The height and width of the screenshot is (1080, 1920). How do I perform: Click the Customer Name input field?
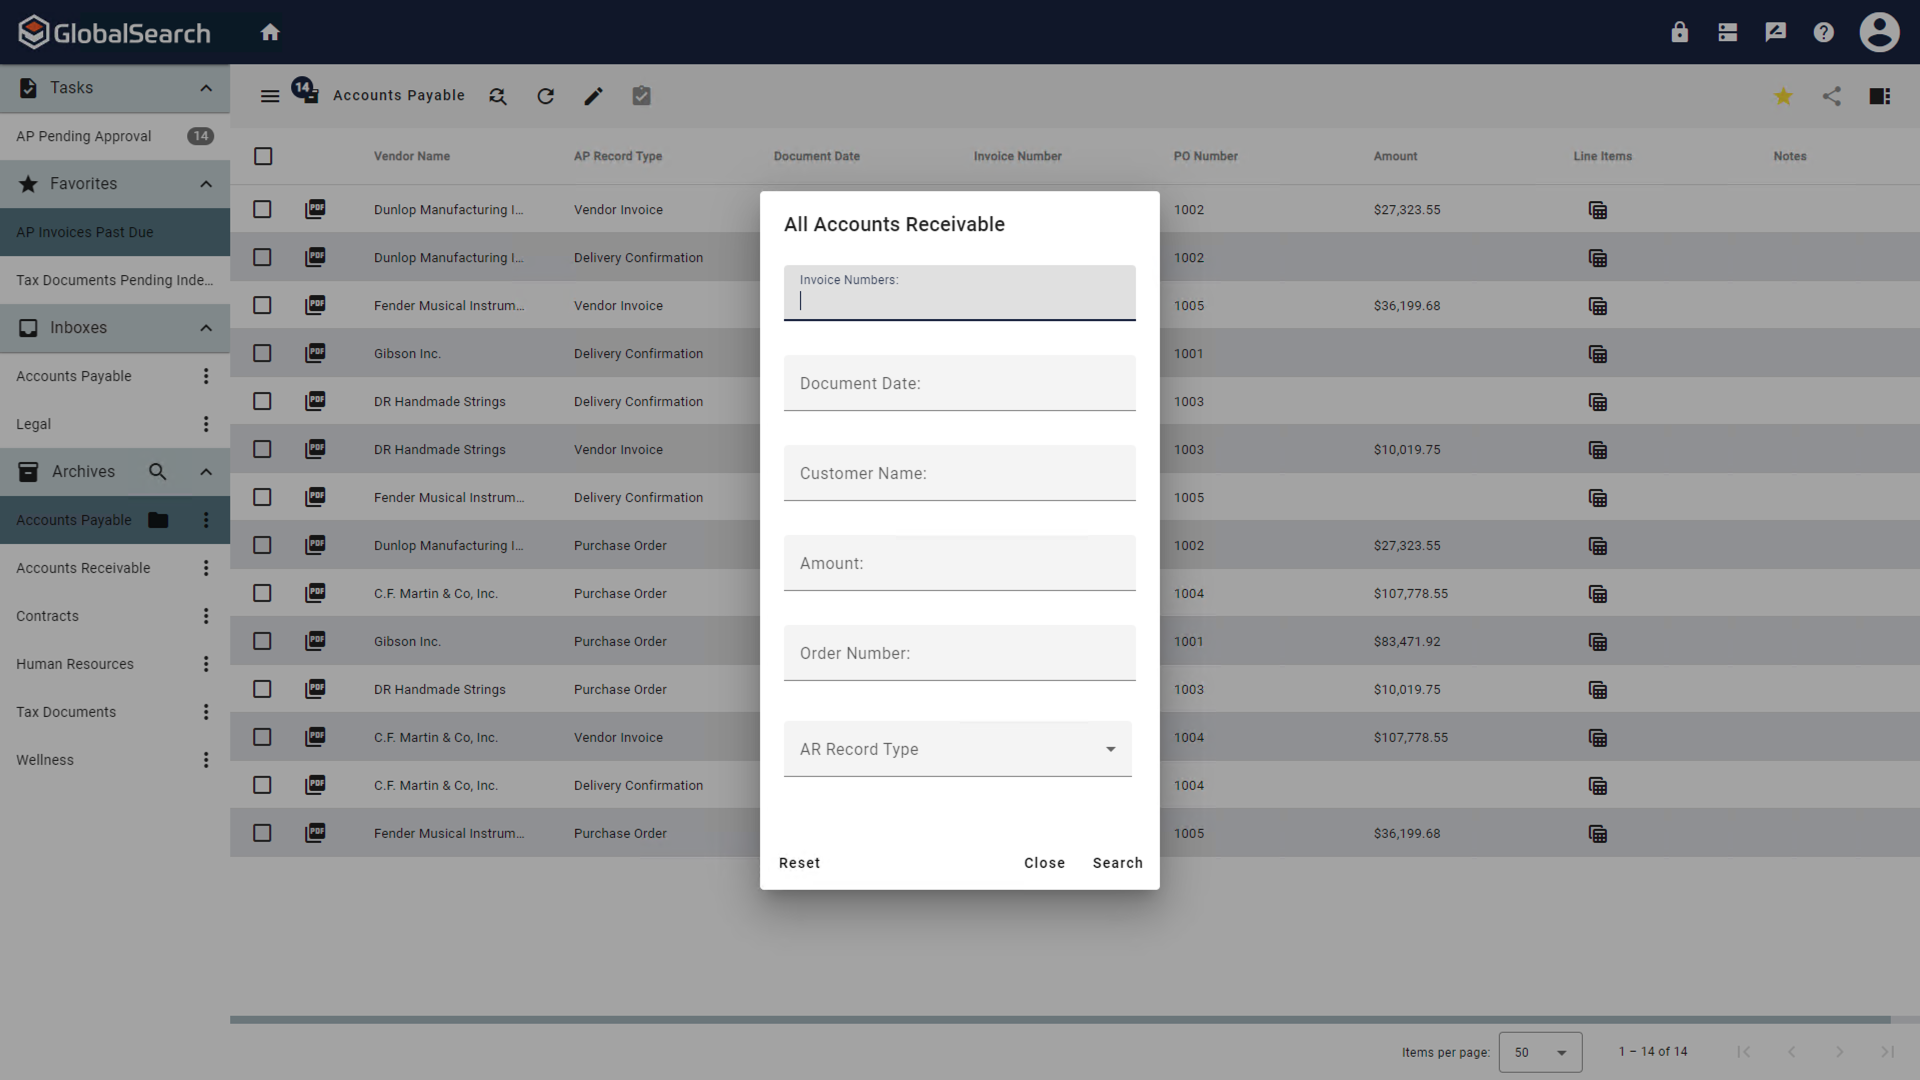[x=959, y=473]
